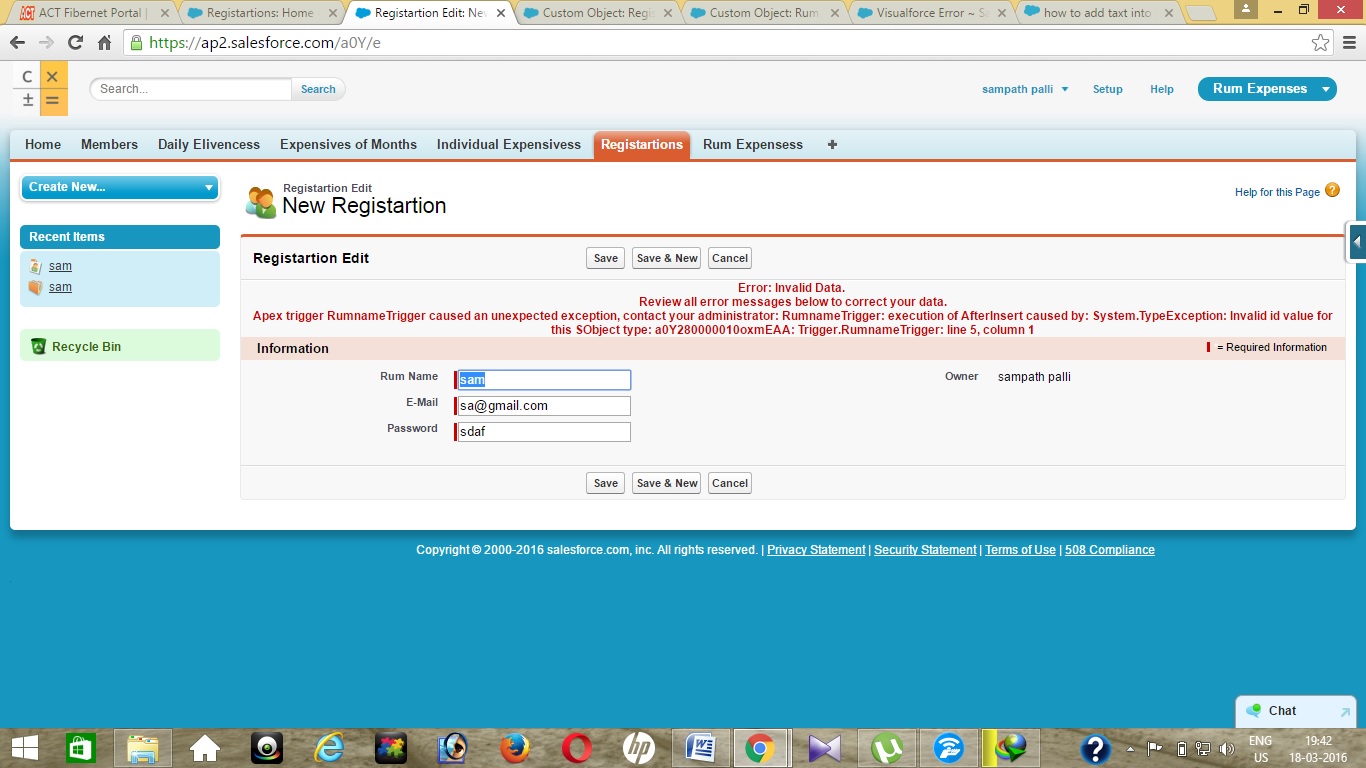Open Visual Studio from the taskbar
1366x768 pixels.
[824, 748]
